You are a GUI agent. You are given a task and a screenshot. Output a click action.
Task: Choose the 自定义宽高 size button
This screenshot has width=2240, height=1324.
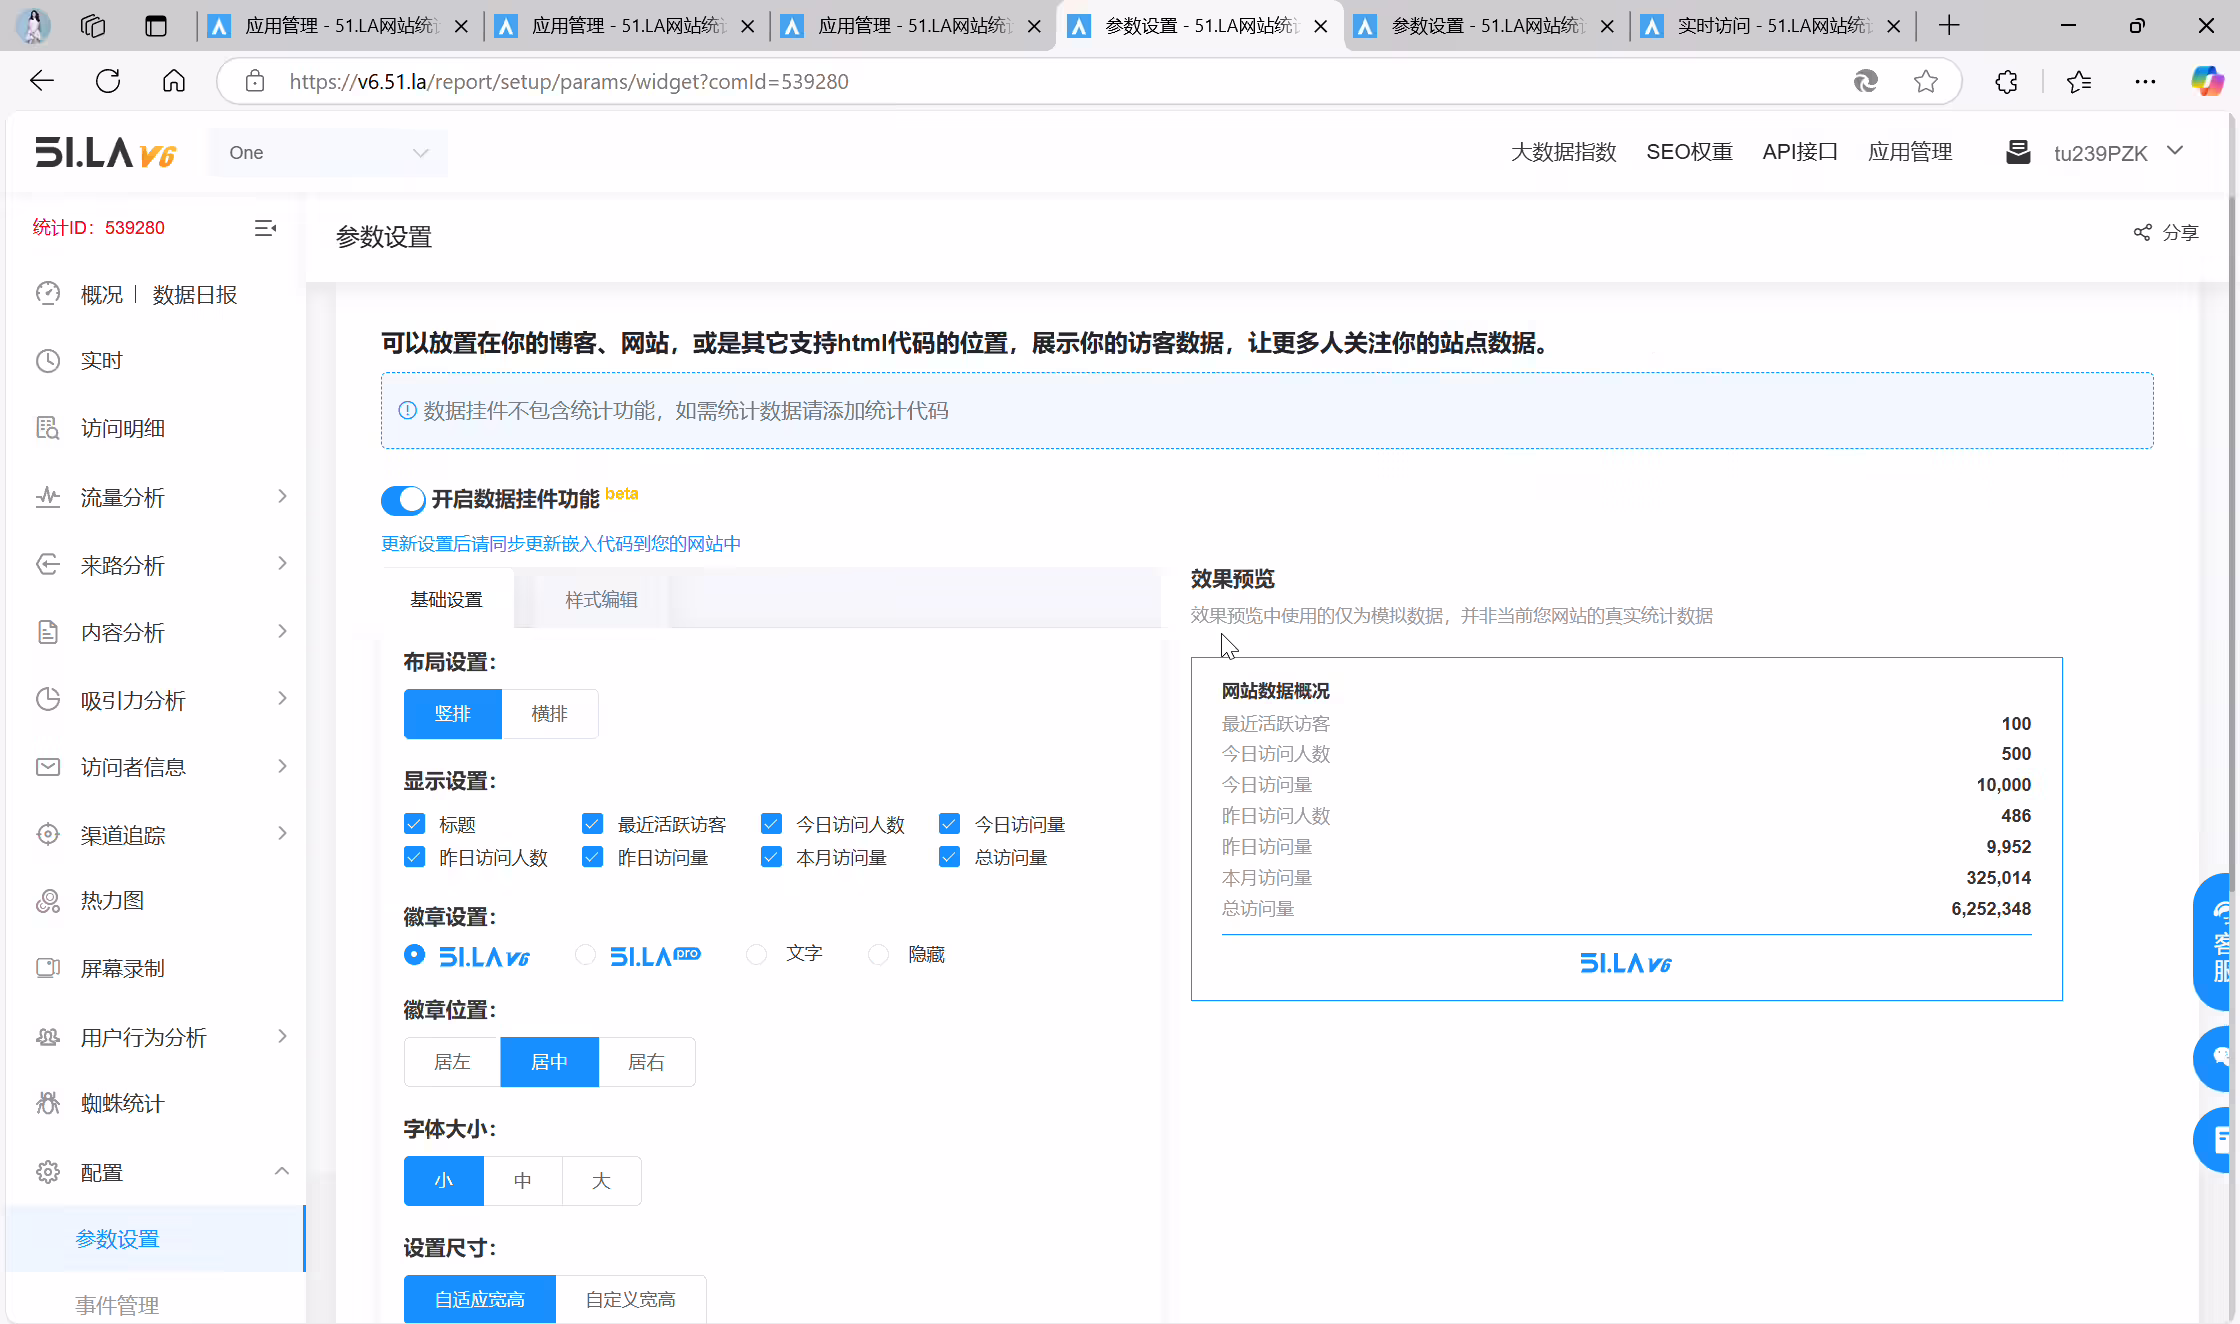630,1299
